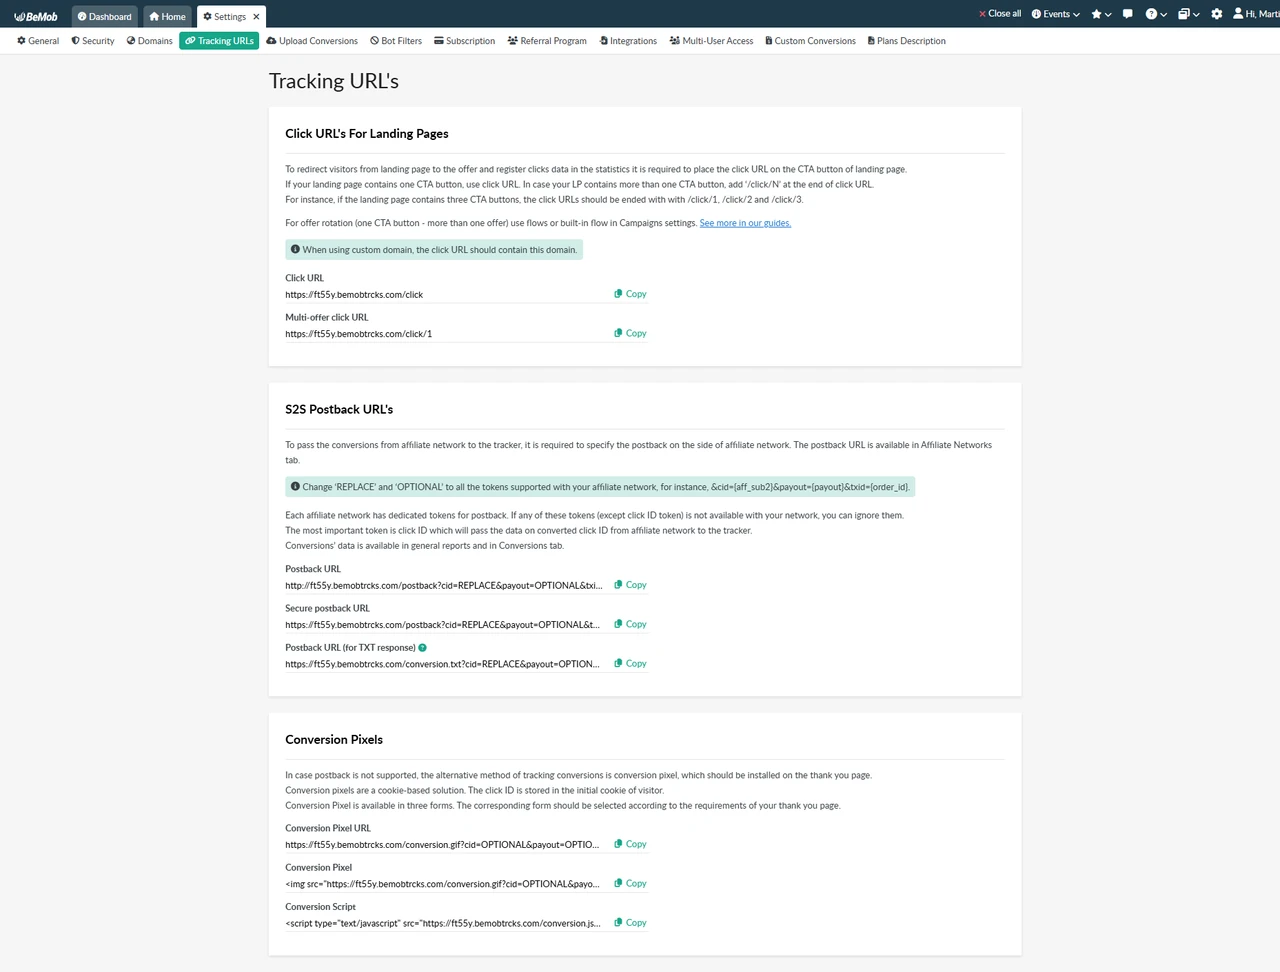Open the Dashboard tab

point(105,16)
